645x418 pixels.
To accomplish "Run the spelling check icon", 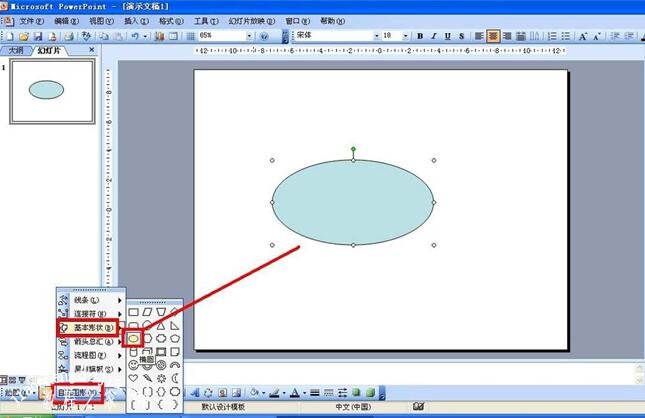I will (x=86, y=36).
